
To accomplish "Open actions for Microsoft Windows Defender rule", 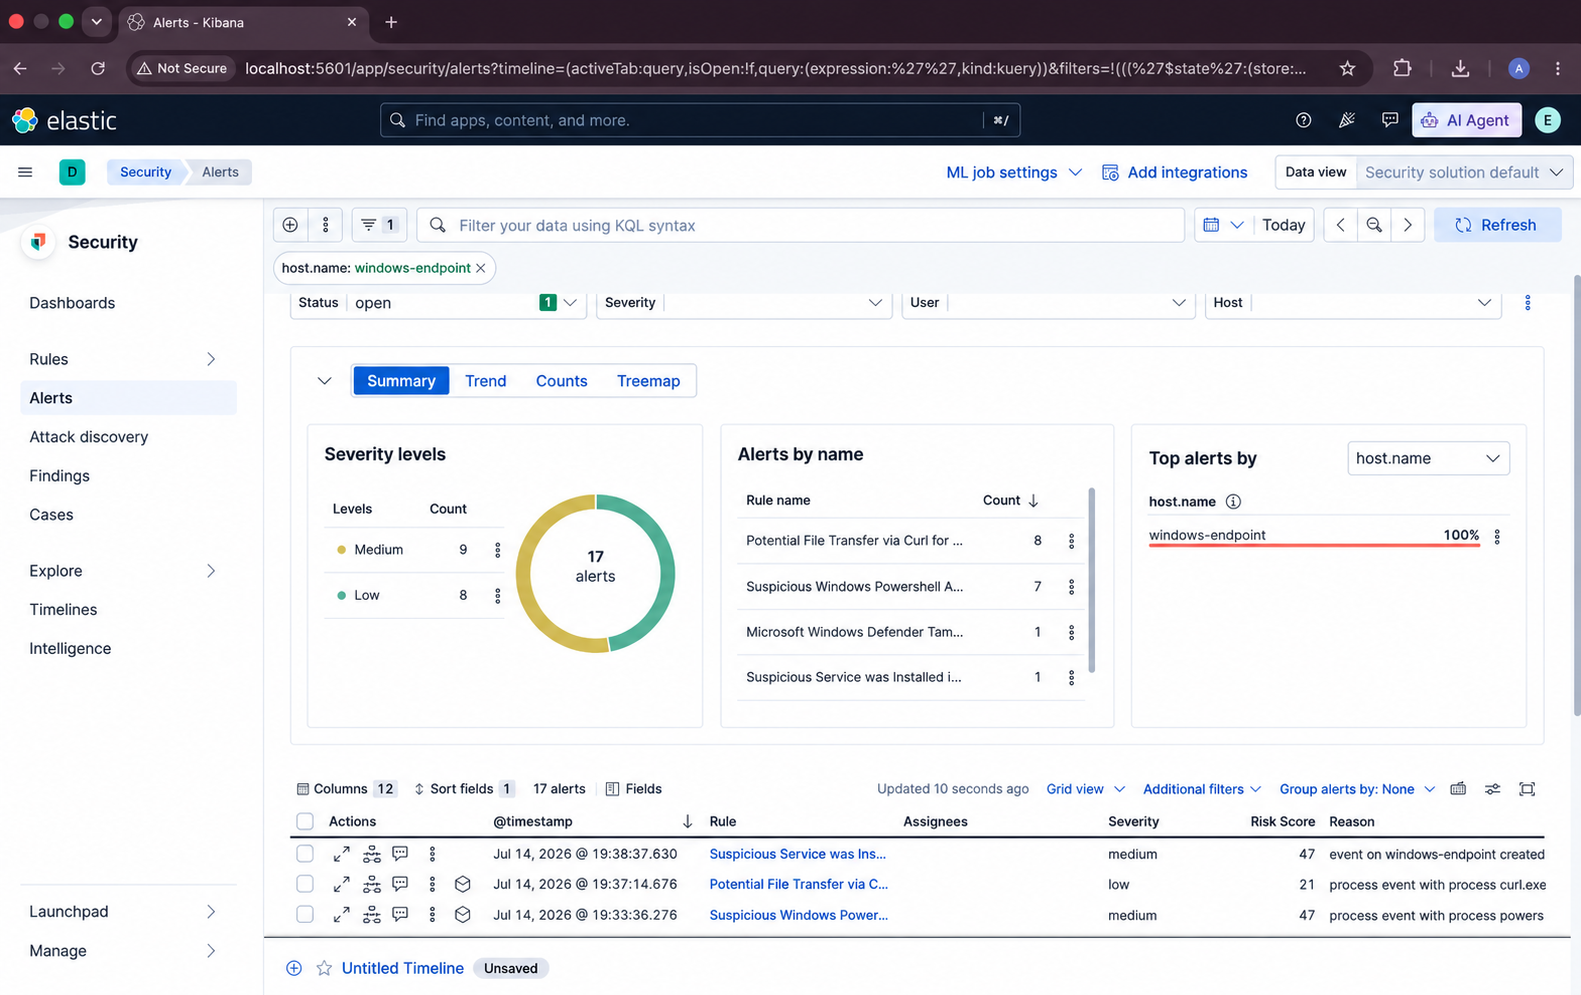I will click(1071, 632).
